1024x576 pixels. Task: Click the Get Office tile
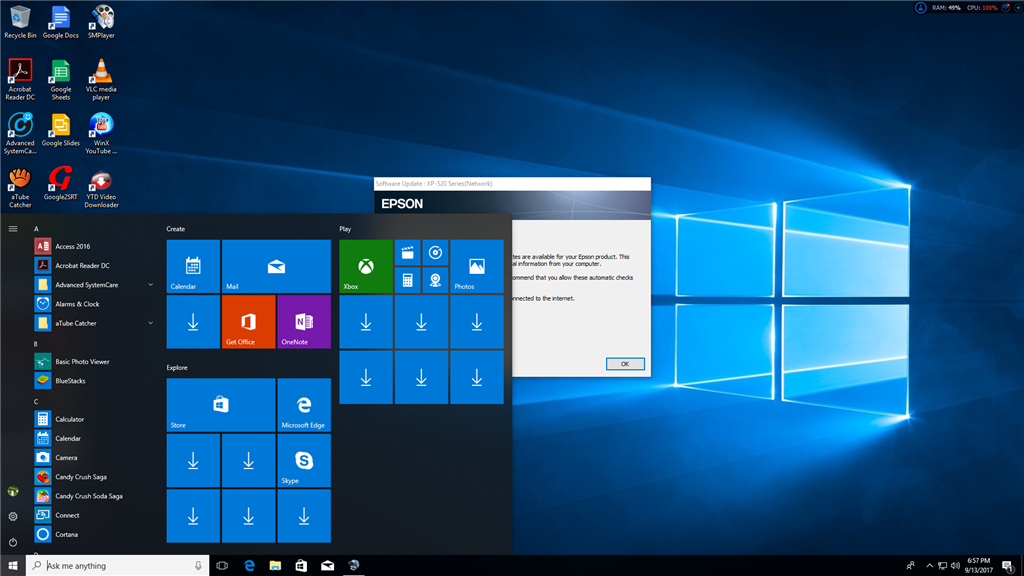248,322
